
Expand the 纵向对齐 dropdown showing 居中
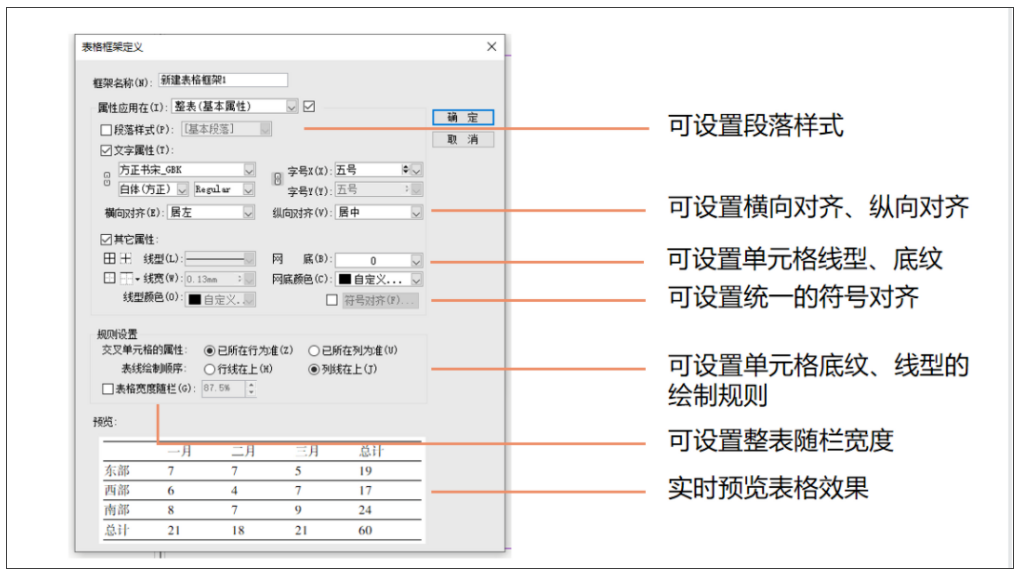(x=378, y=213)
